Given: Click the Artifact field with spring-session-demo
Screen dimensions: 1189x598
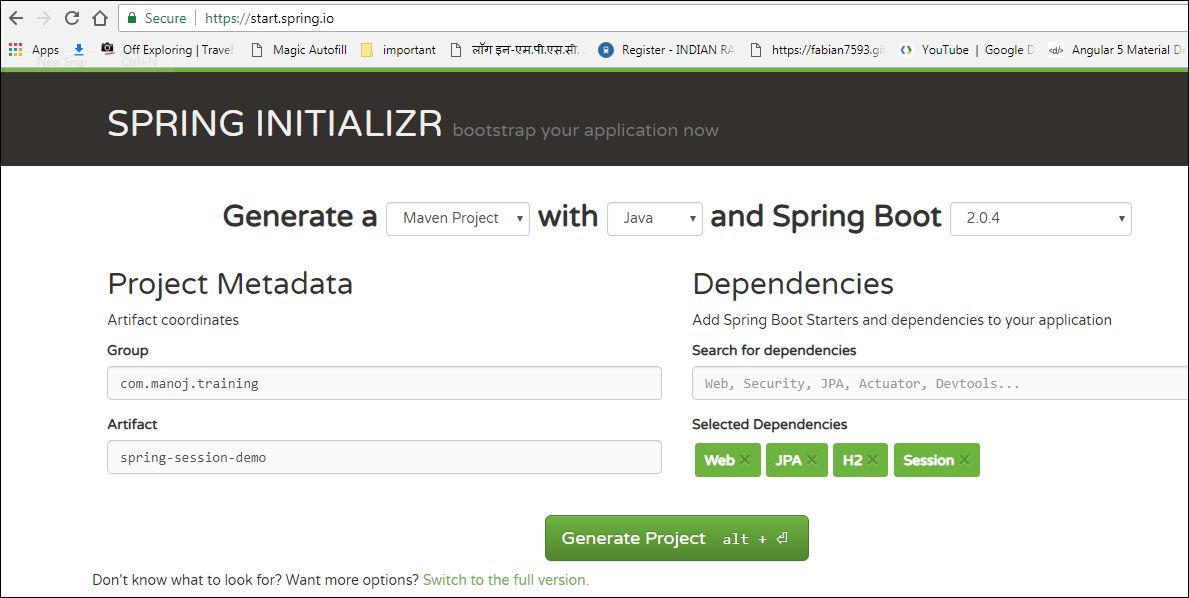Looking at the screenshot, I should click(384, 457).
